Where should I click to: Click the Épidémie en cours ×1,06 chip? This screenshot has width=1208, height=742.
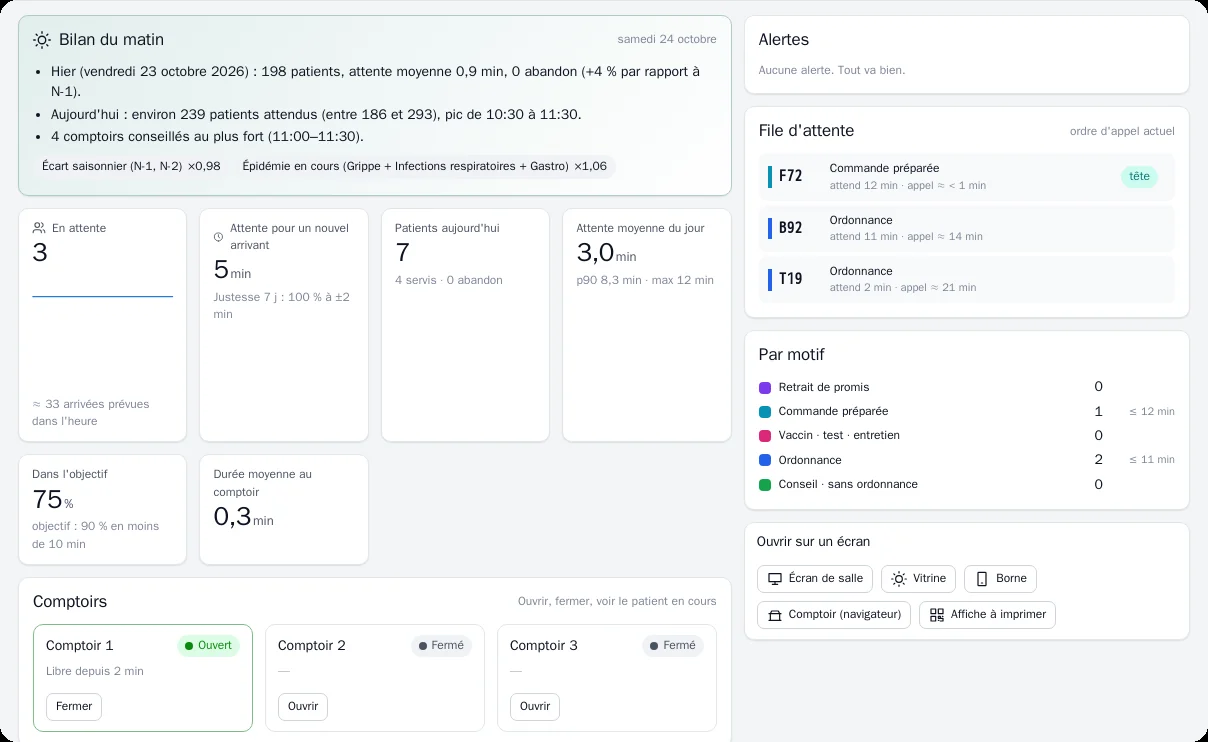tap(424, 166)
